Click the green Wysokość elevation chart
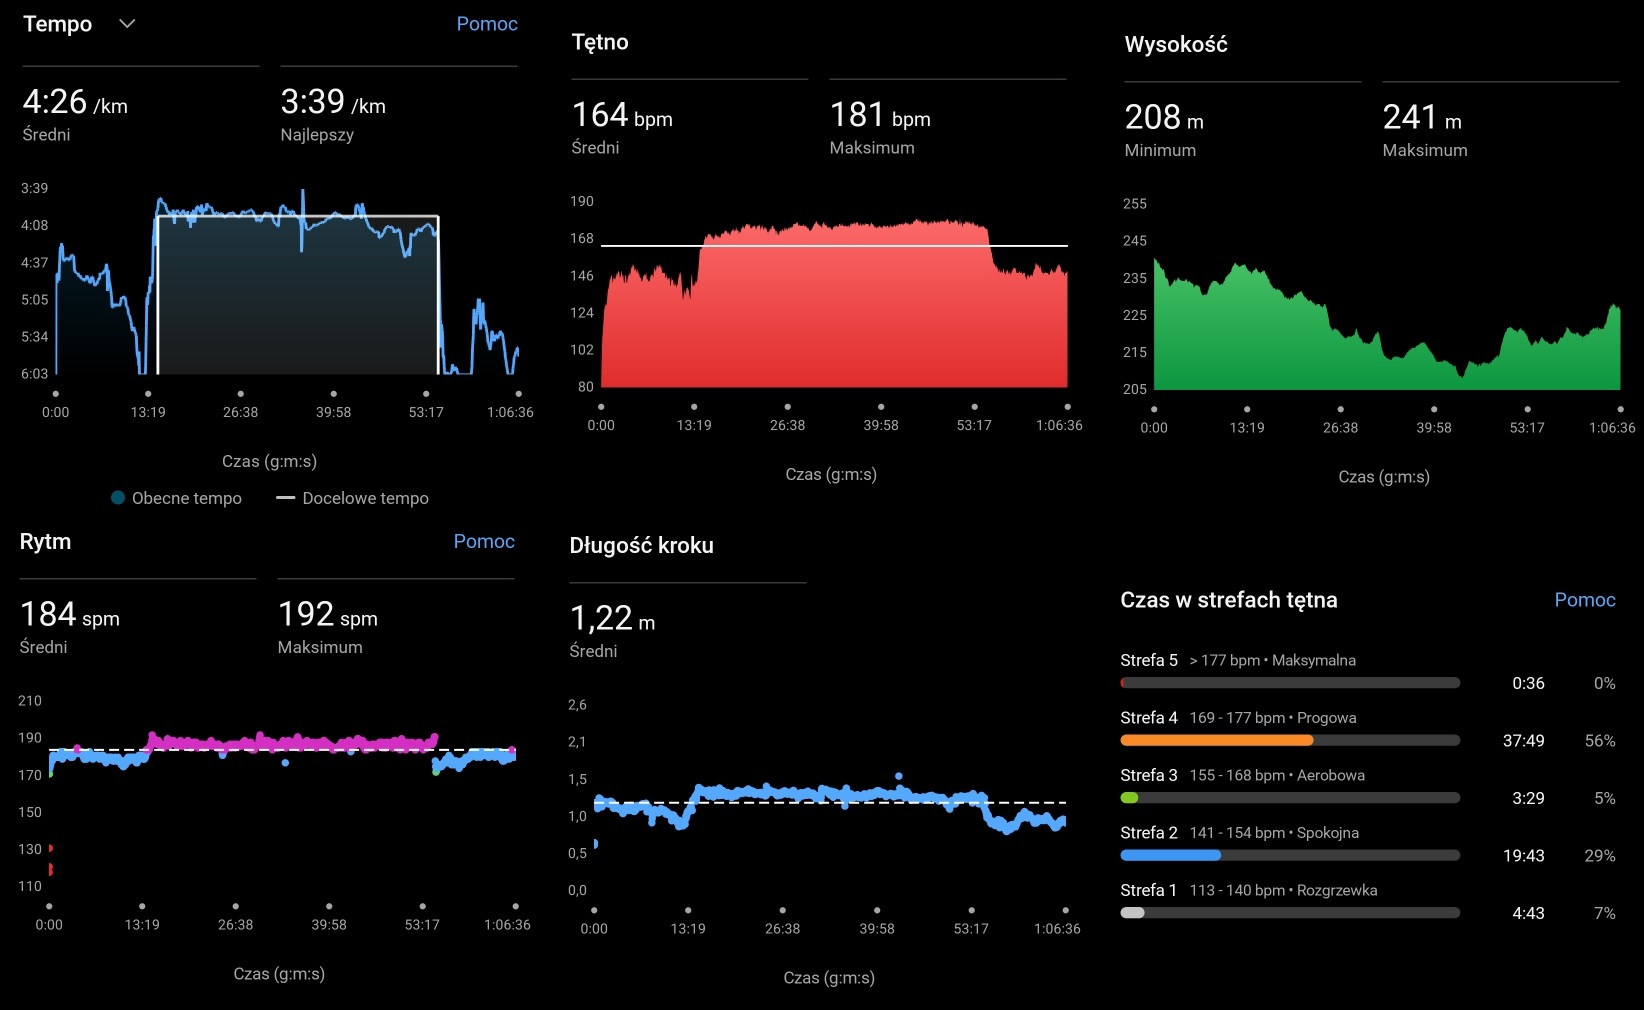The width and height of the screenshot is (1644, 1010). point(1385,340)
